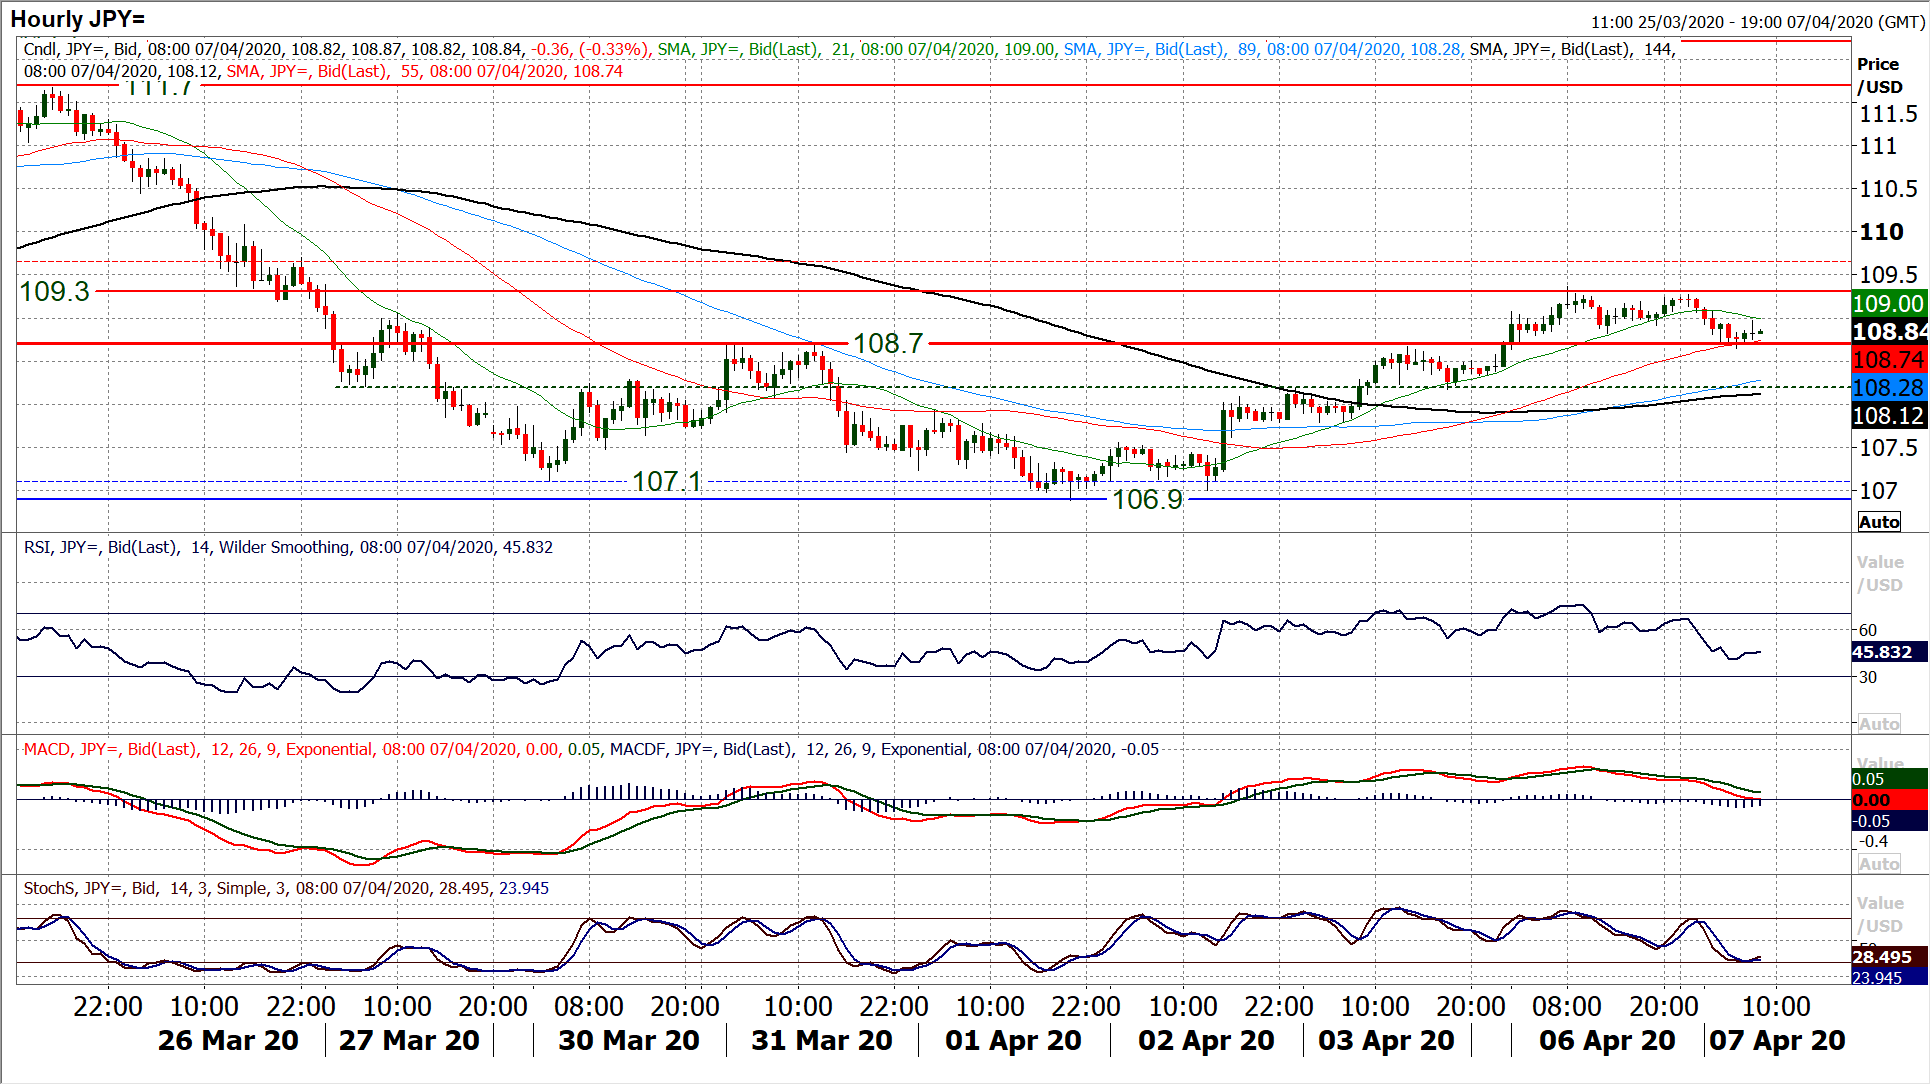Click the Stochastic value tag 23.945
Screen dimensions: 1931x1085
click(x=1888, y=977)
